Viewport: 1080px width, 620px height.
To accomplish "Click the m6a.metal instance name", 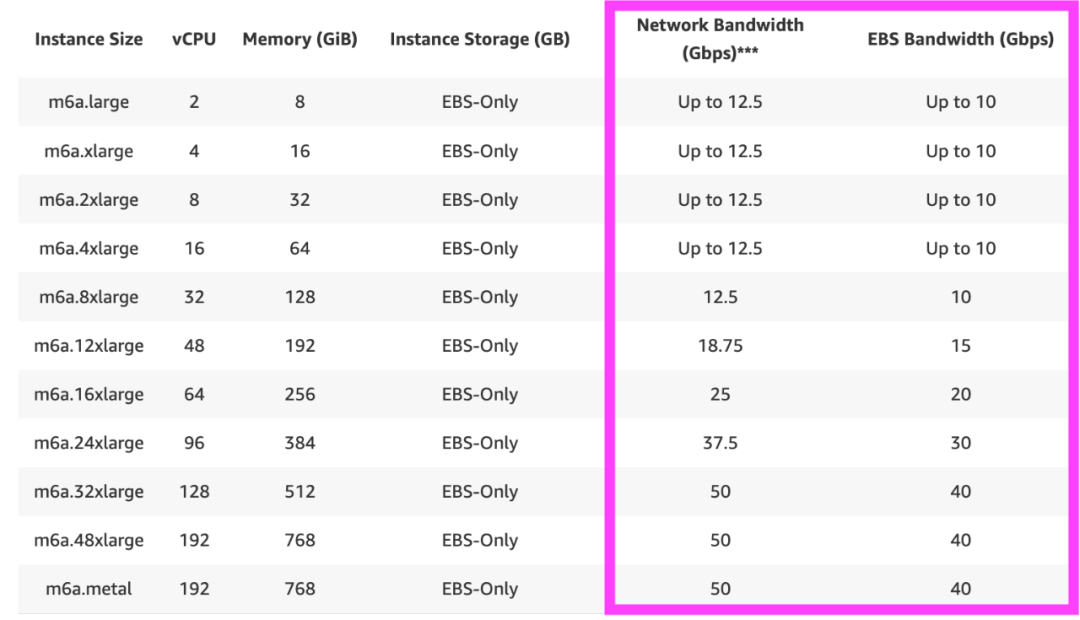I will [86, 589].
